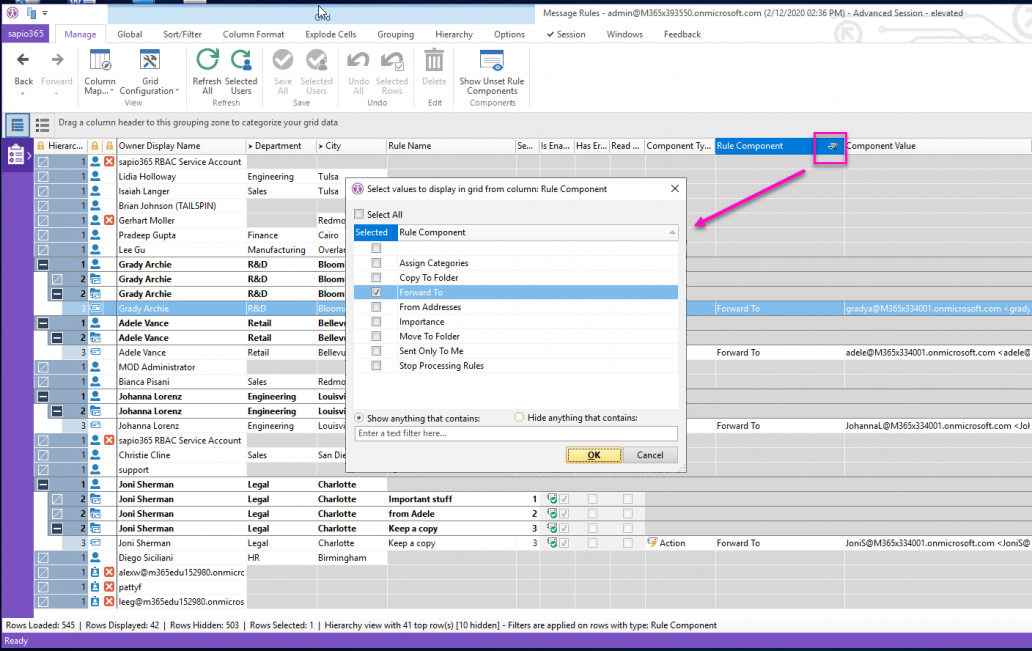Open the sapio365 ribbon tab
1032x651 pixels.
26,34
